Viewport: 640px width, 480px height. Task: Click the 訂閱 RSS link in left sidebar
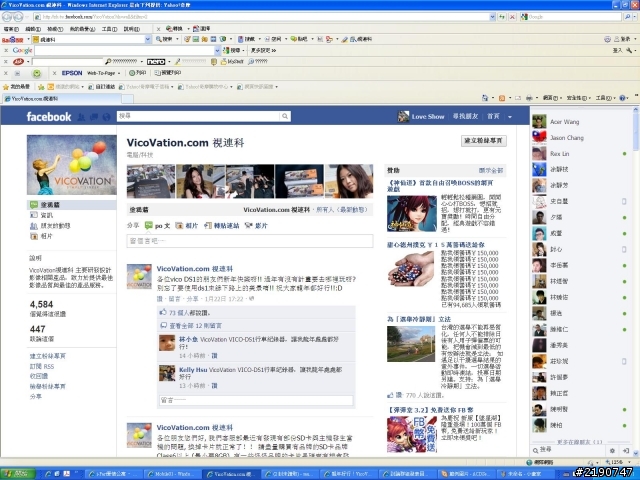[x=42, y=367]
